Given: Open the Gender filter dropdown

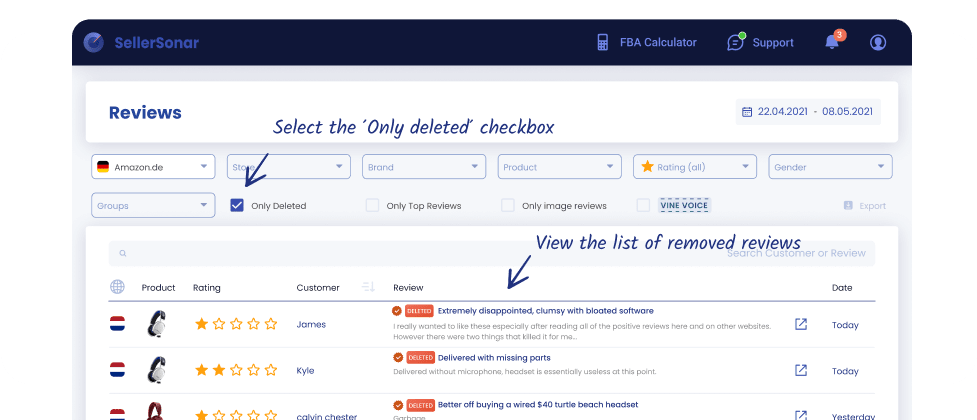Looking at the screenshot, I should 830,167.
